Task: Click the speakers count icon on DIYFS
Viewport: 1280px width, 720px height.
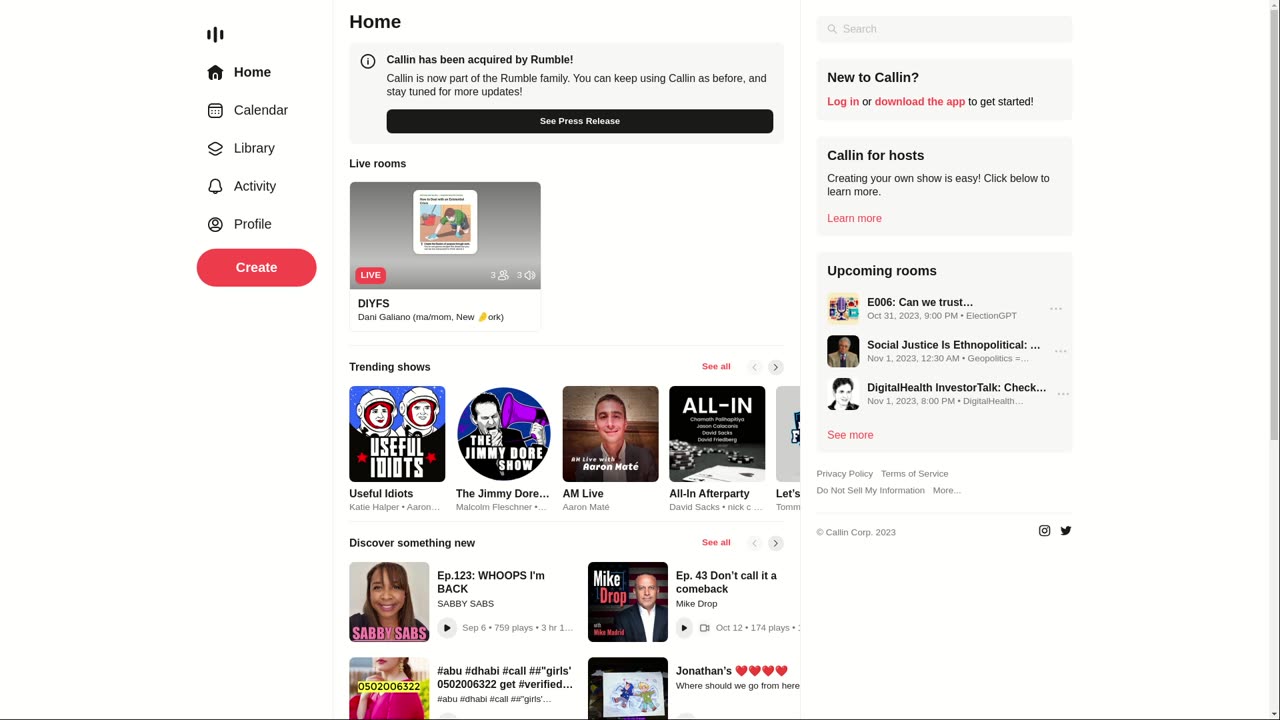Action: tap(530, 275)
